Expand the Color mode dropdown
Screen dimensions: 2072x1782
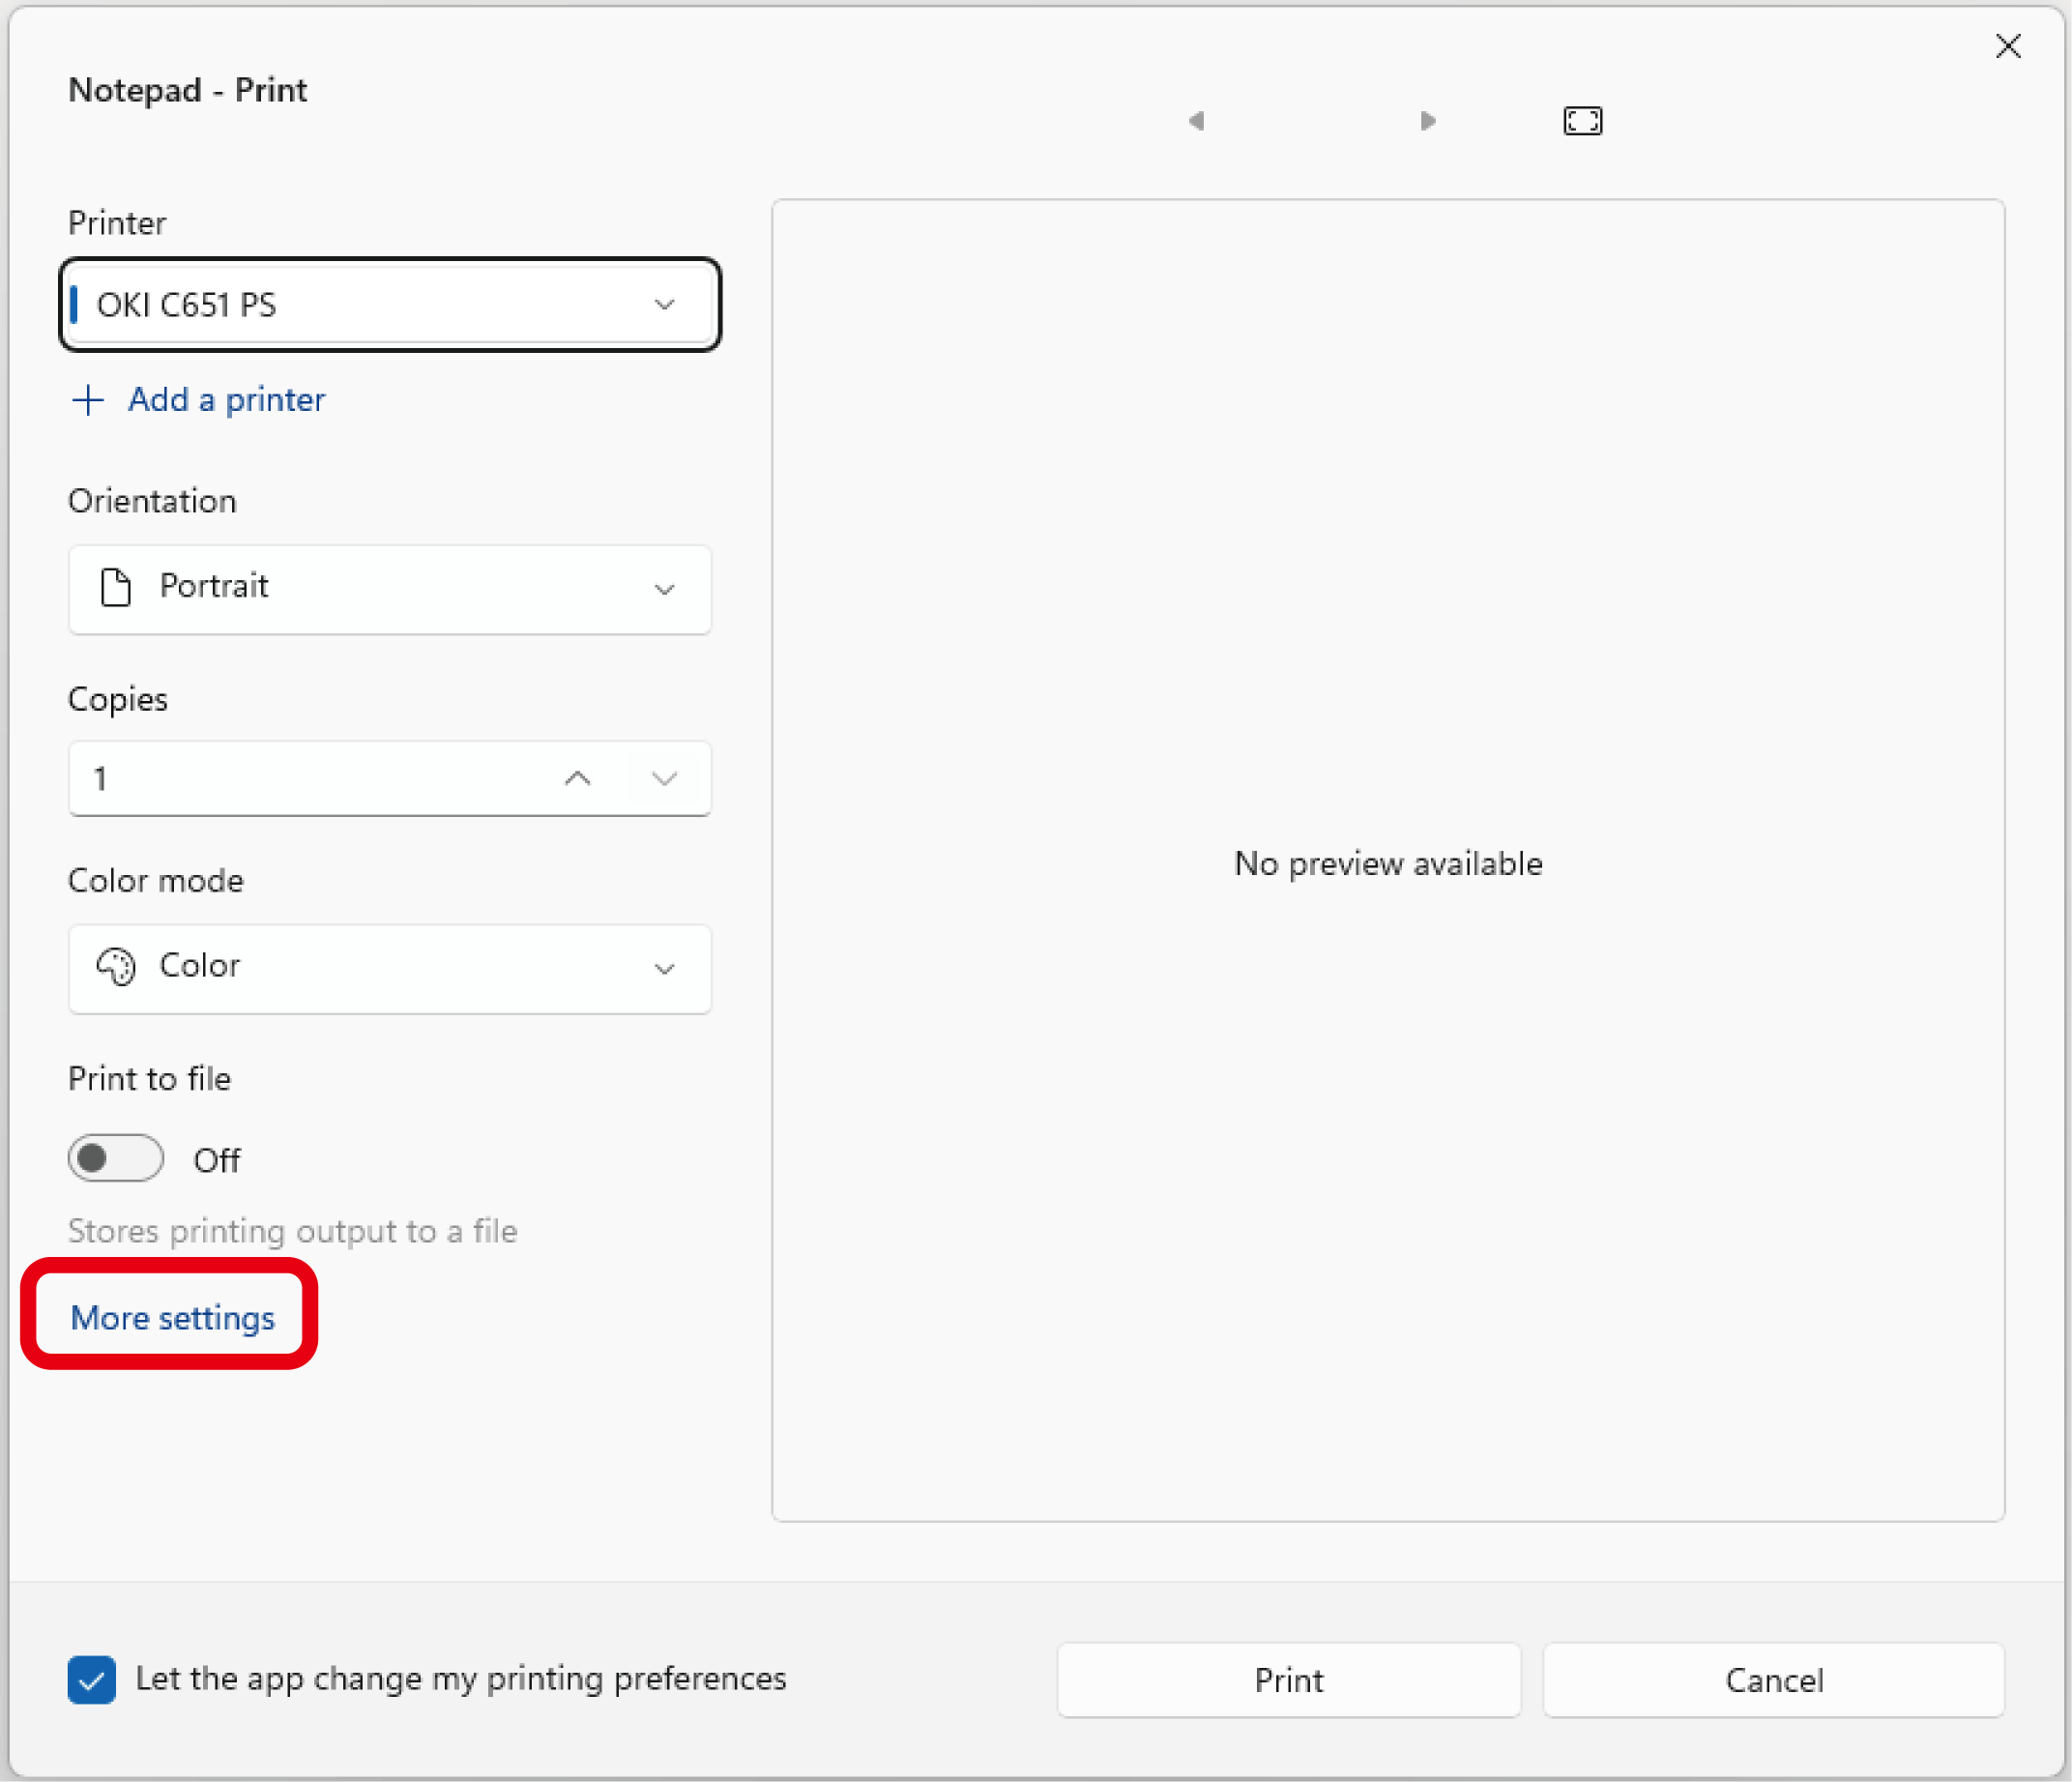click(x=390, y=968)
